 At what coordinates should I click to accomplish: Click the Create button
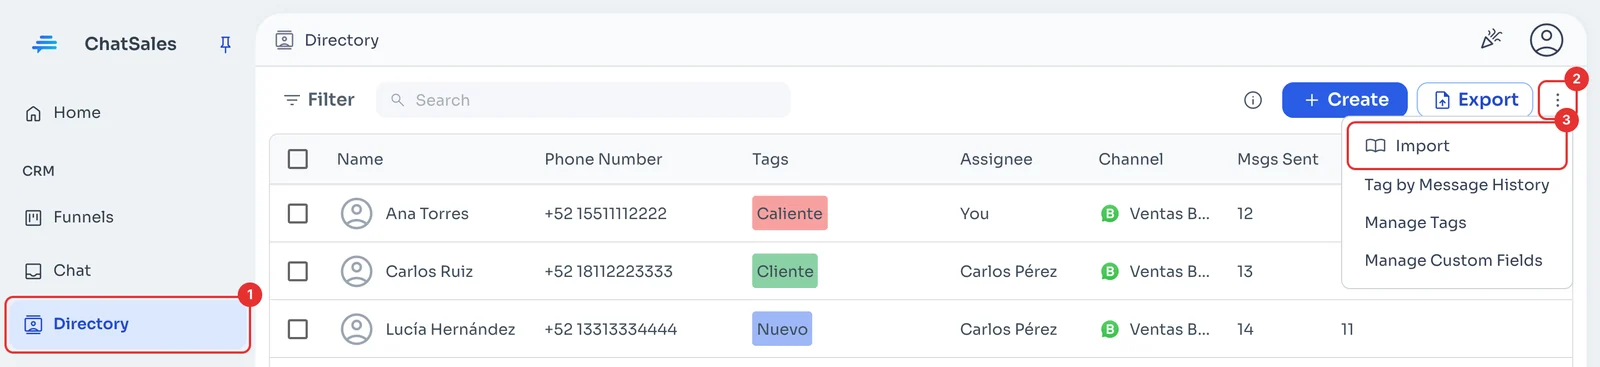pyautogui.click(x=1345, y=100)
